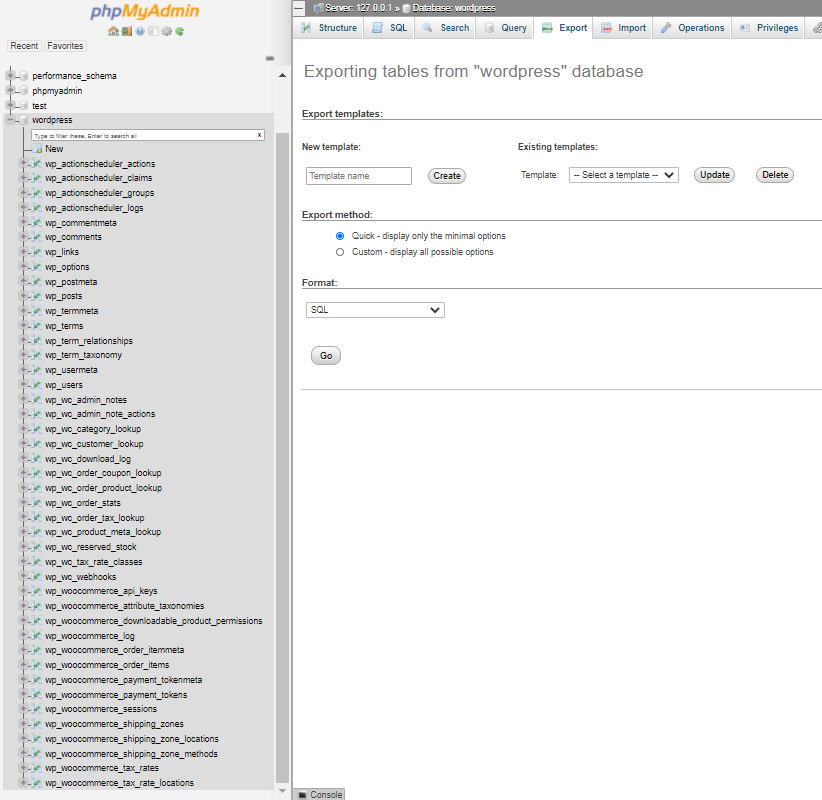Click the wp_links table icon

click(36, 252)
